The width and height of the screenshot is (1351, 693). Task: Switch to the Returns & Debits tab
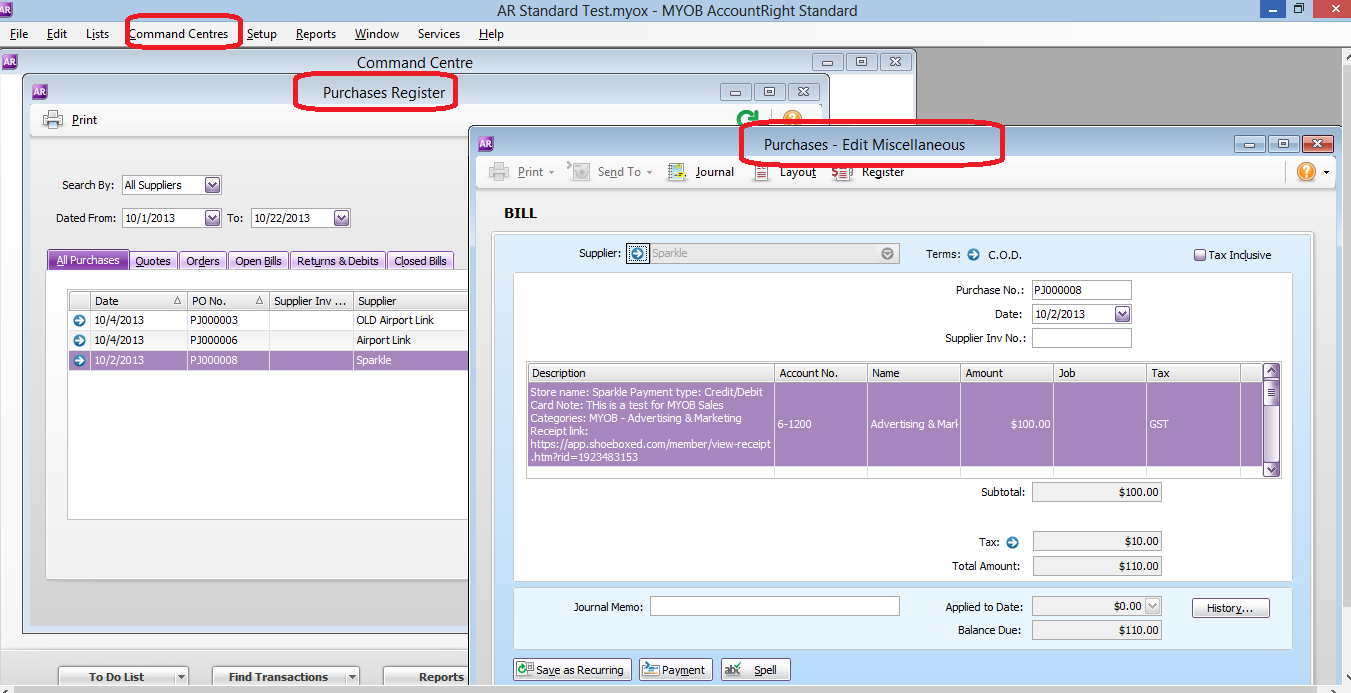(x=338, y=261)
